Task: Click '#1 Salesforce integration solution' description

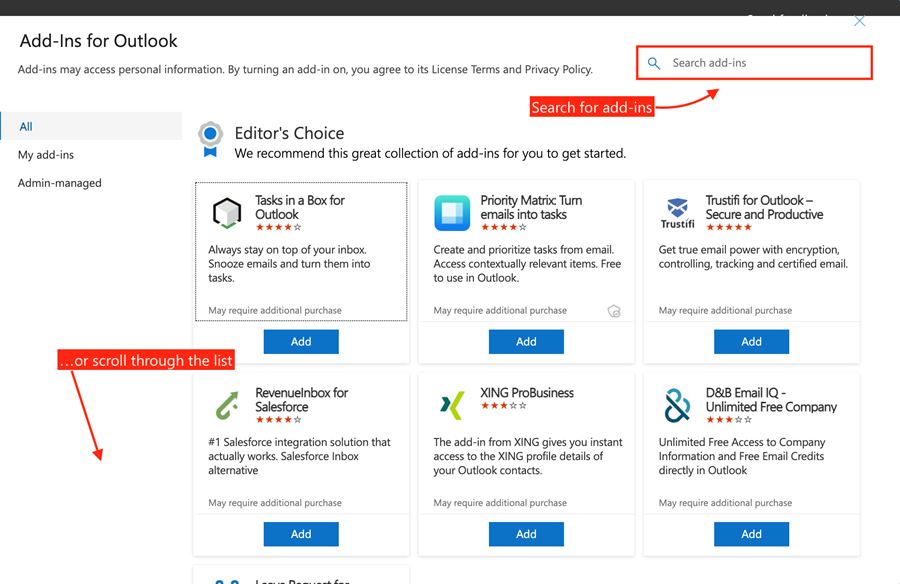Action: (299, 457)
